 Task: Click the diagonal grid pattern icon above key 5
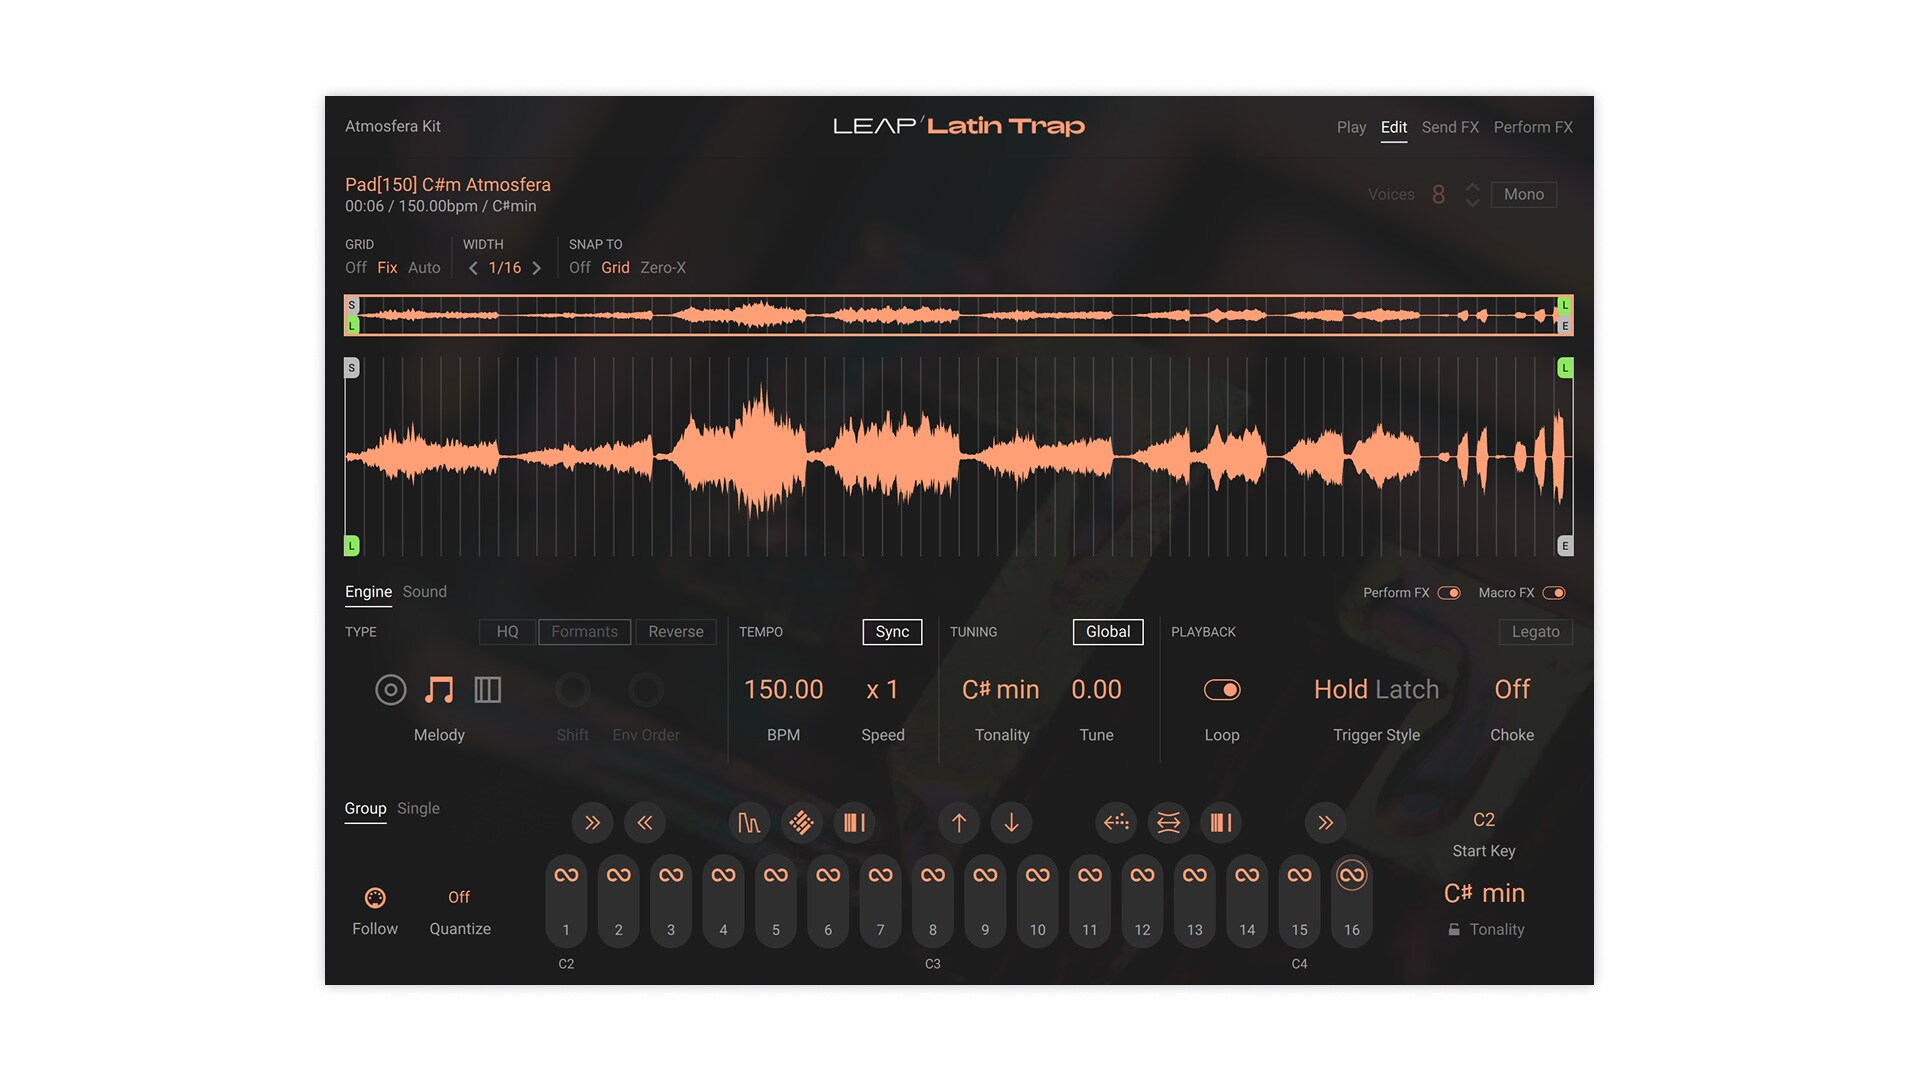pyautogui.click(x=801, y=823)
